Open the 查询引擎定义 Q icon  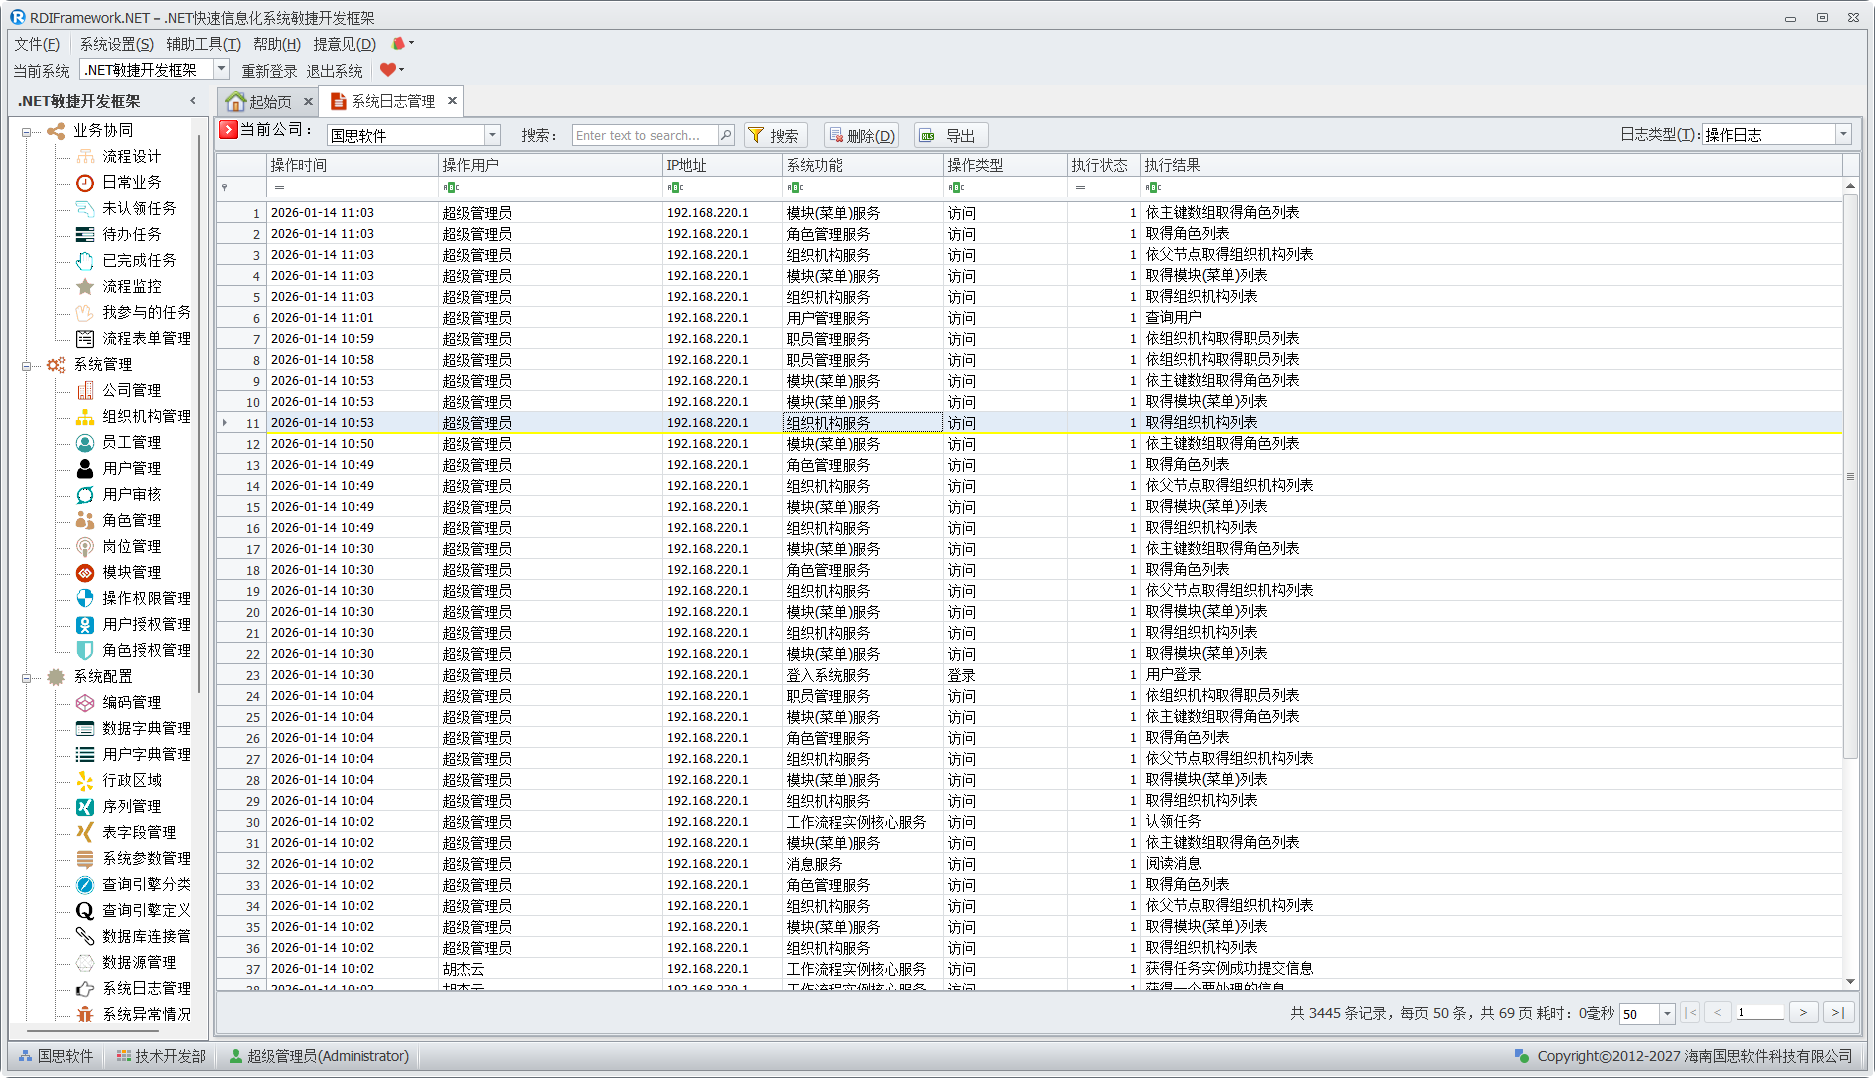click(86, 910)
